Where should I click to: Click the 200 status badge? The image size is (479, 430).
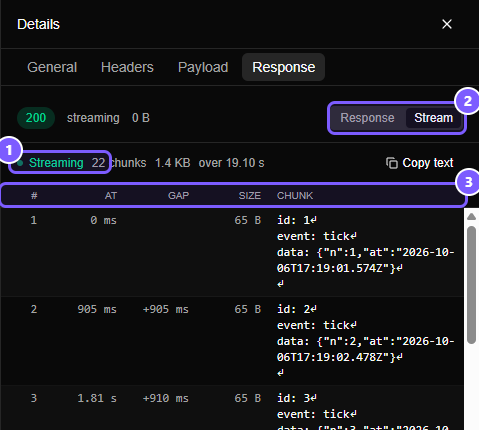[x=36, y=118]
